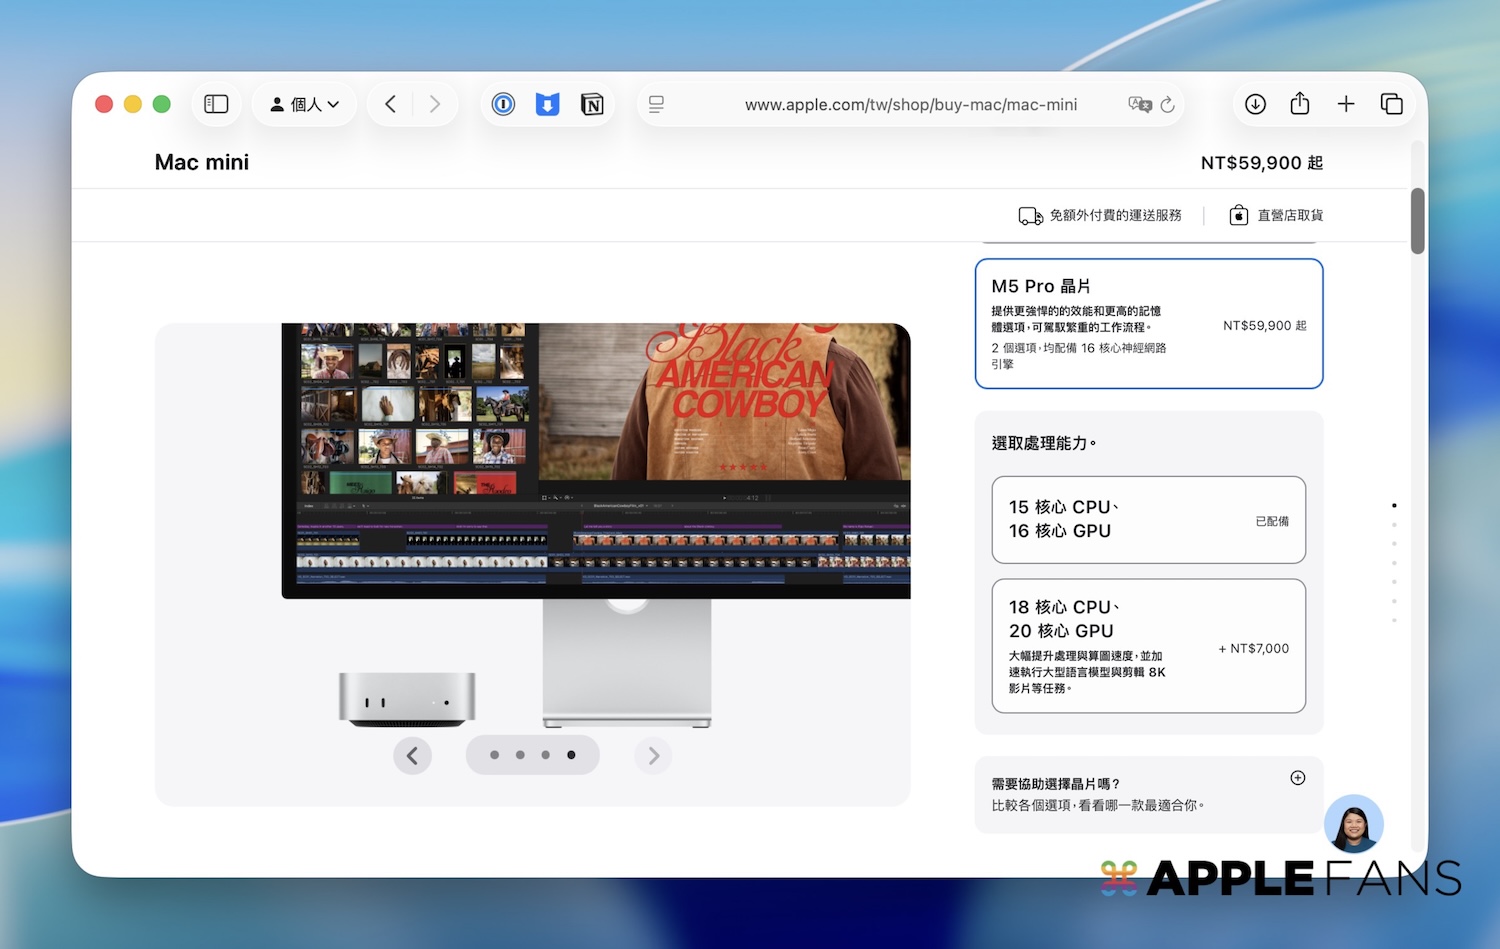Click the delivery truck icon
This screenshot has width=1500, height=949.
(1031, 216)
